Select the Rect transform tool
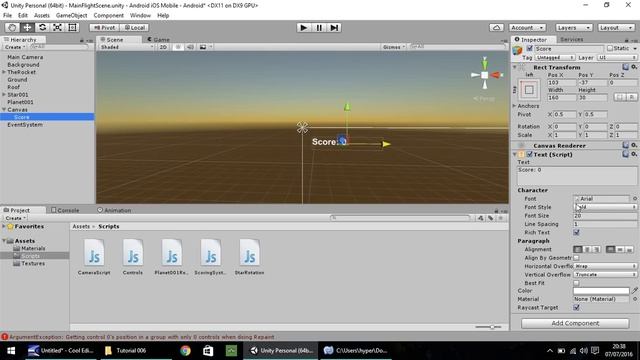Viewport: 640px width, 360px height. click(x=72, y=27)
